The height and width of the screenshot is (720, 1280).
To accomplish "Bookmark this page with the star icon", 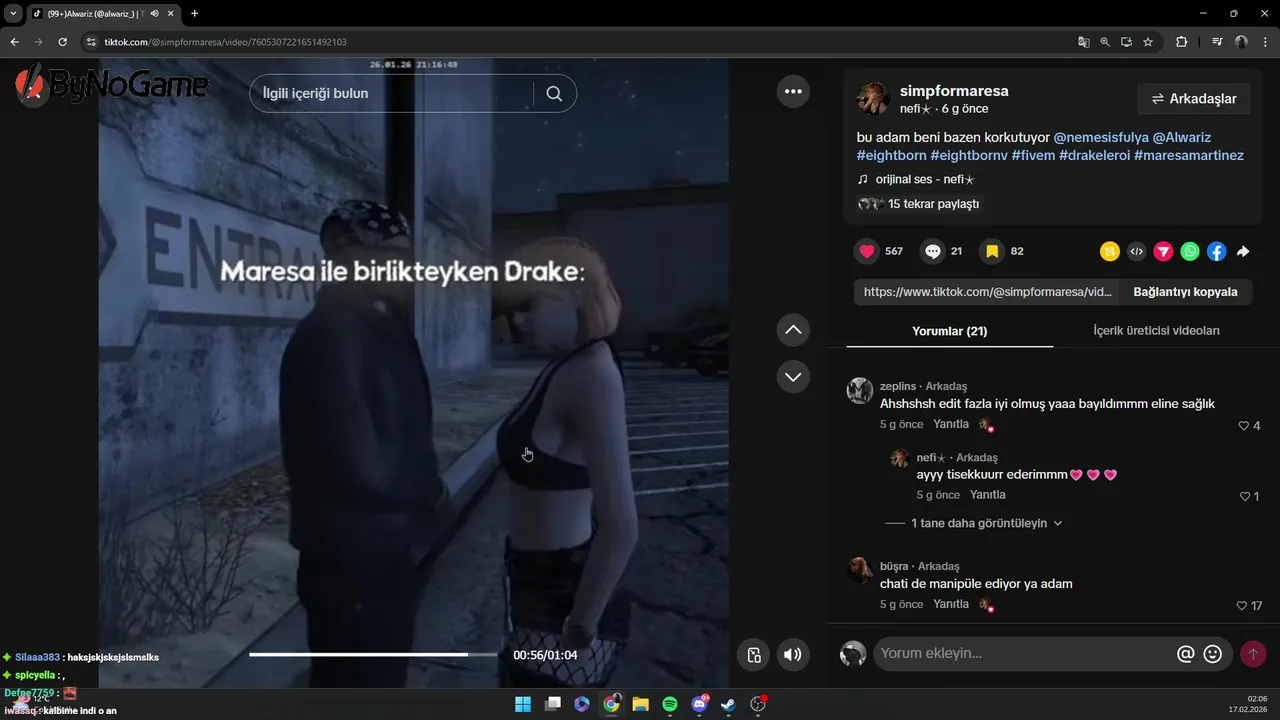I will click(x=1148, y=42).
